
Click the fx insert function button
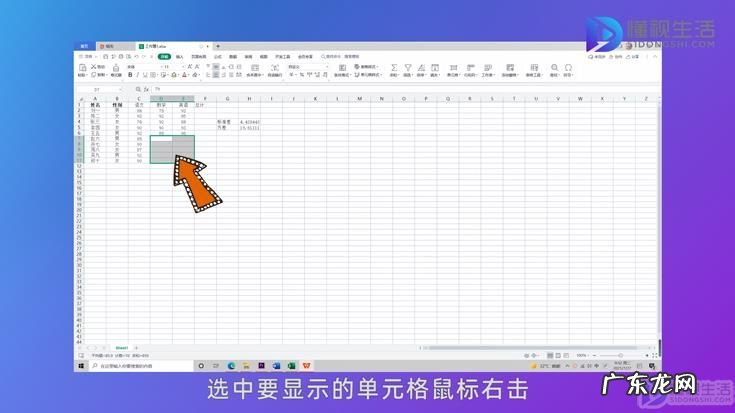tap(146, 89)
